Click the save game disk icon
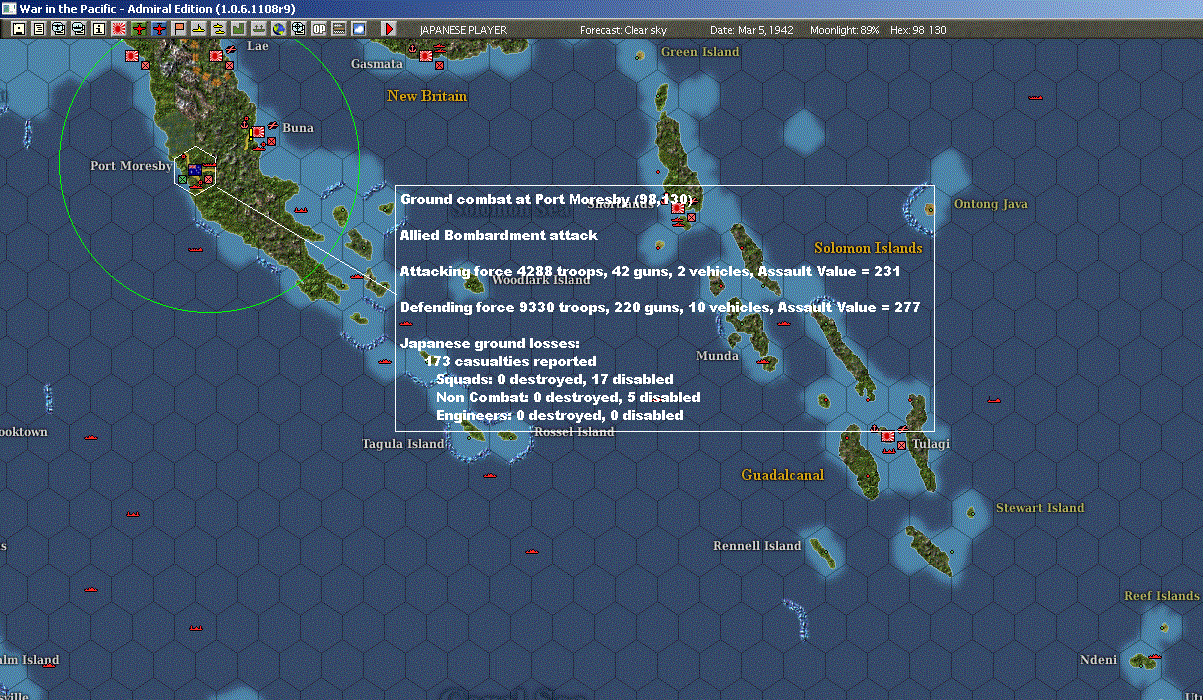This screenshot has height=700, width=1203. click(x=18, y=29)
